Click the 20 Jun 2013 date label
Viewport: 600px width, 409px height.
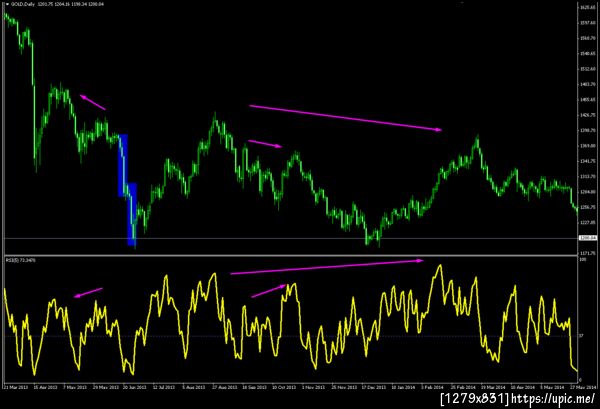click(x=134, y=387)
